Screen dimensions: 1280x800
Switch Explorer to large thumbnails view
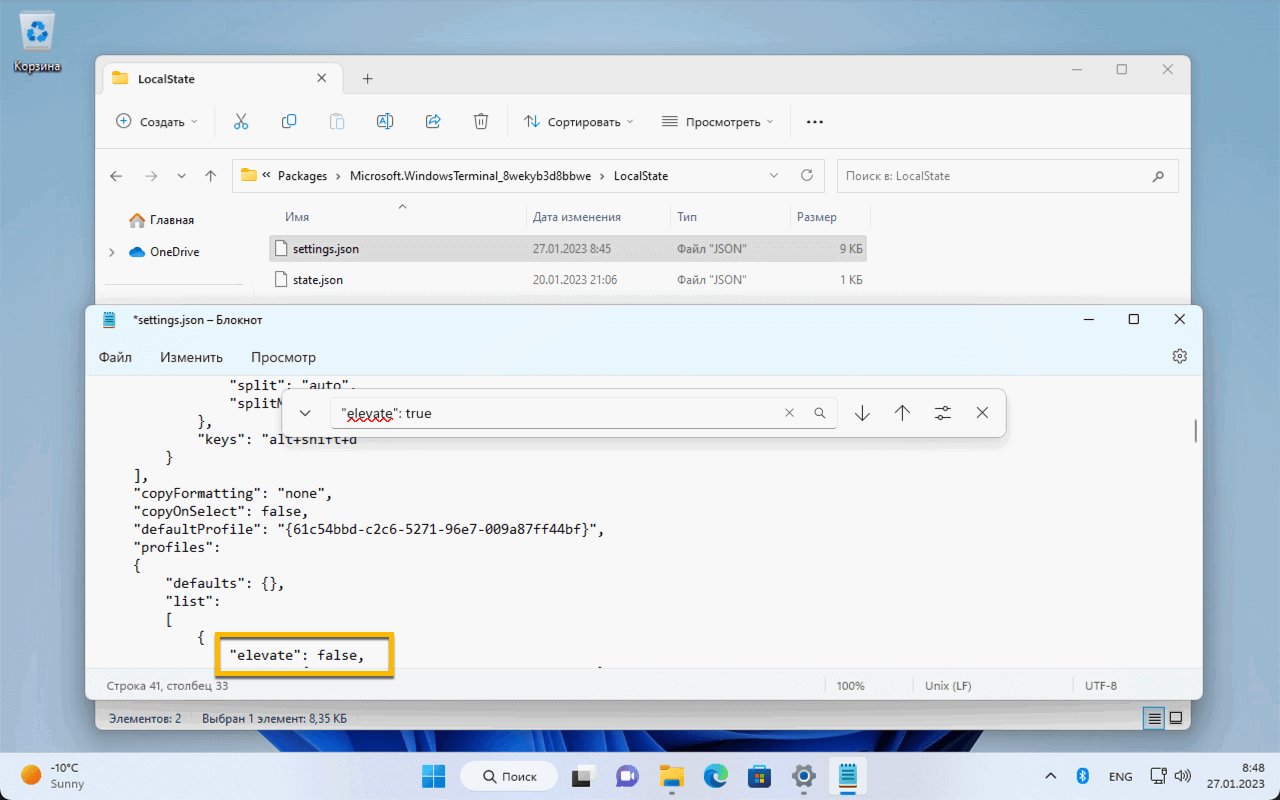tap(1176, 718)
